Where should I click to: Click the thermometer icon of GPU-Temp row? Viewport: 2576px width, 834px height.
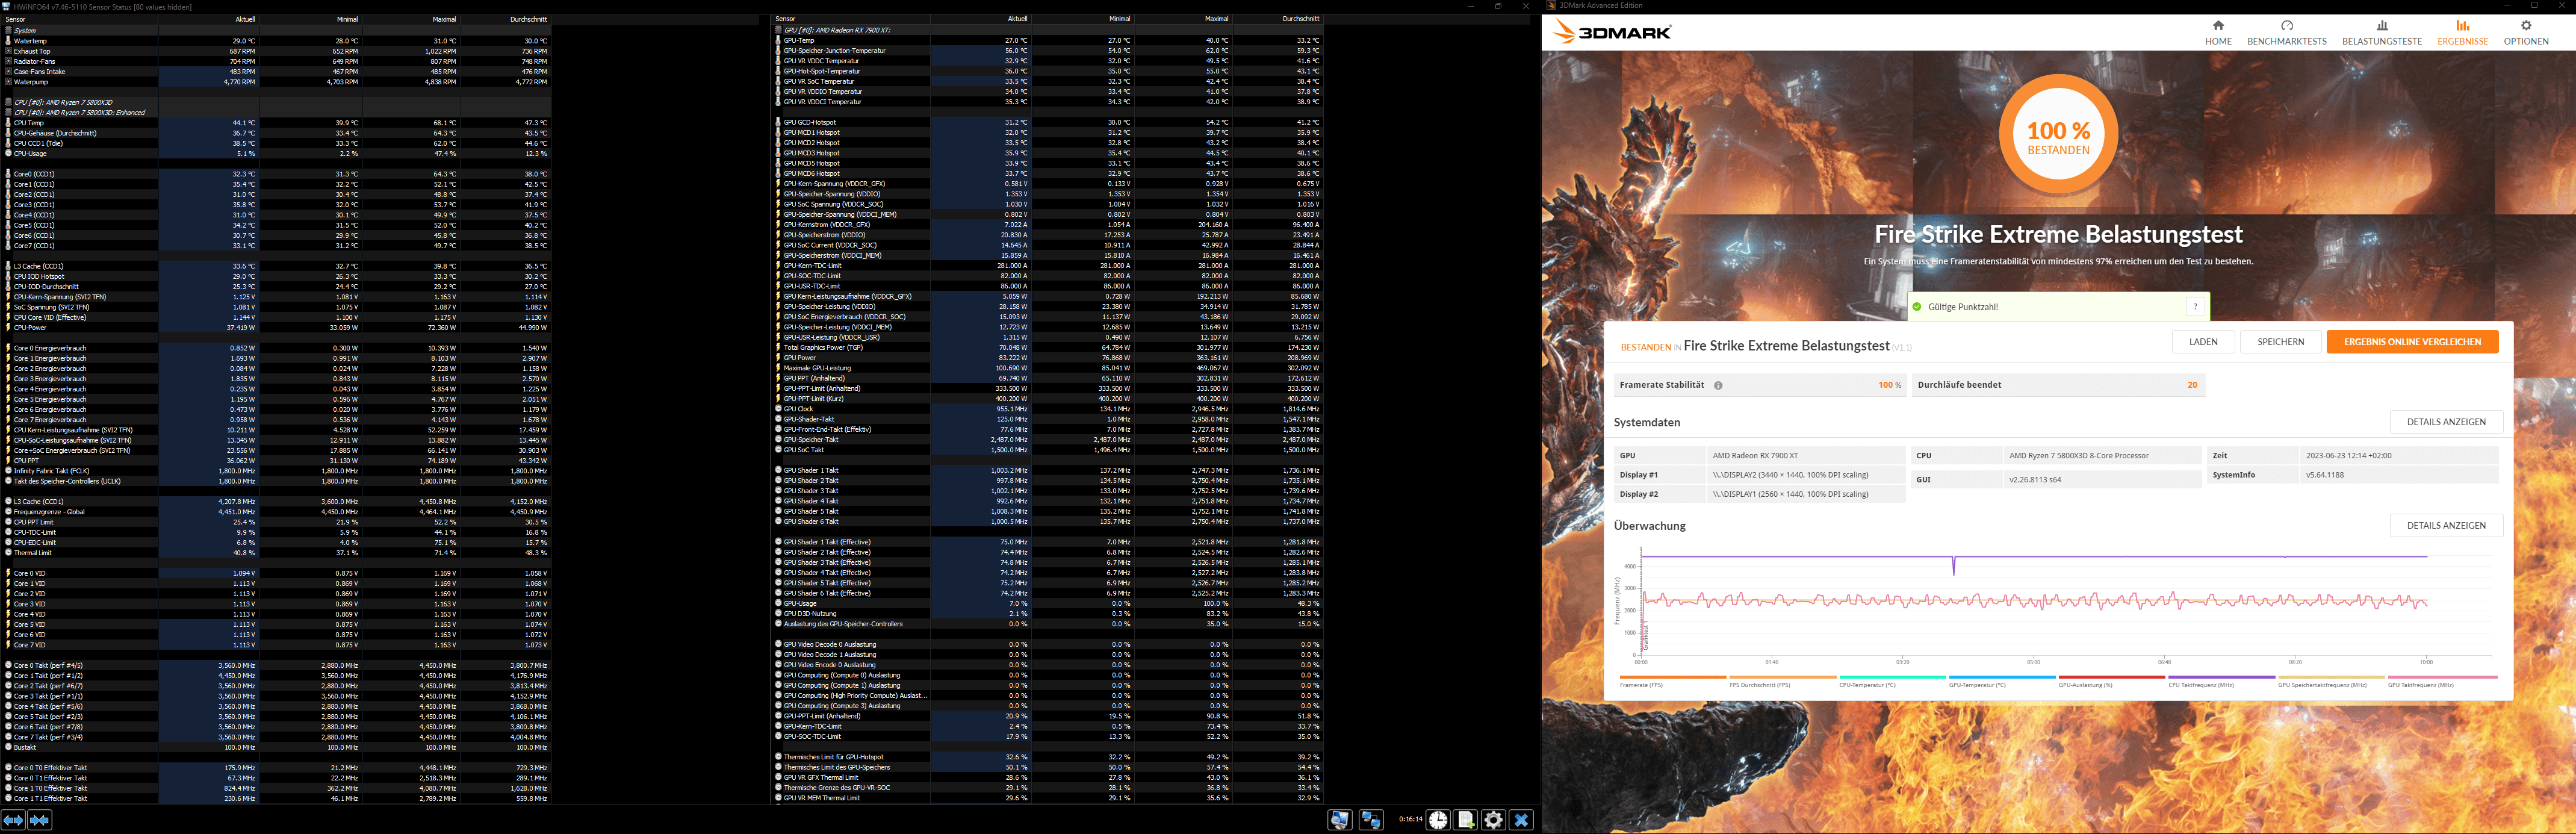tap(779, 41)
